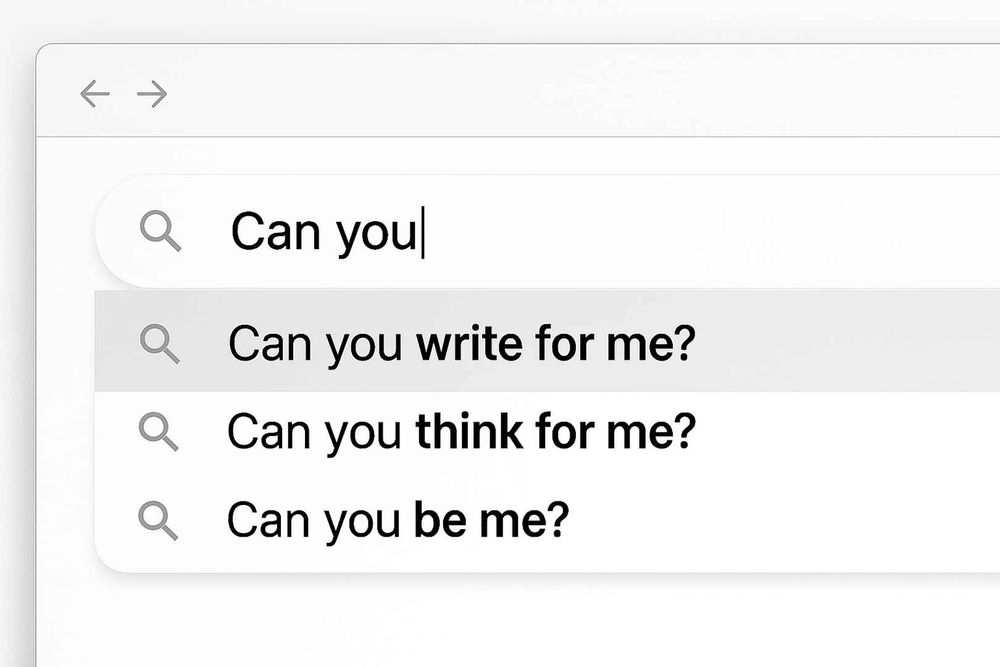Screen dimensions: 1000x667
Task: Place cursor at the text caret after 'you'
Action: [x=423, y=233]
